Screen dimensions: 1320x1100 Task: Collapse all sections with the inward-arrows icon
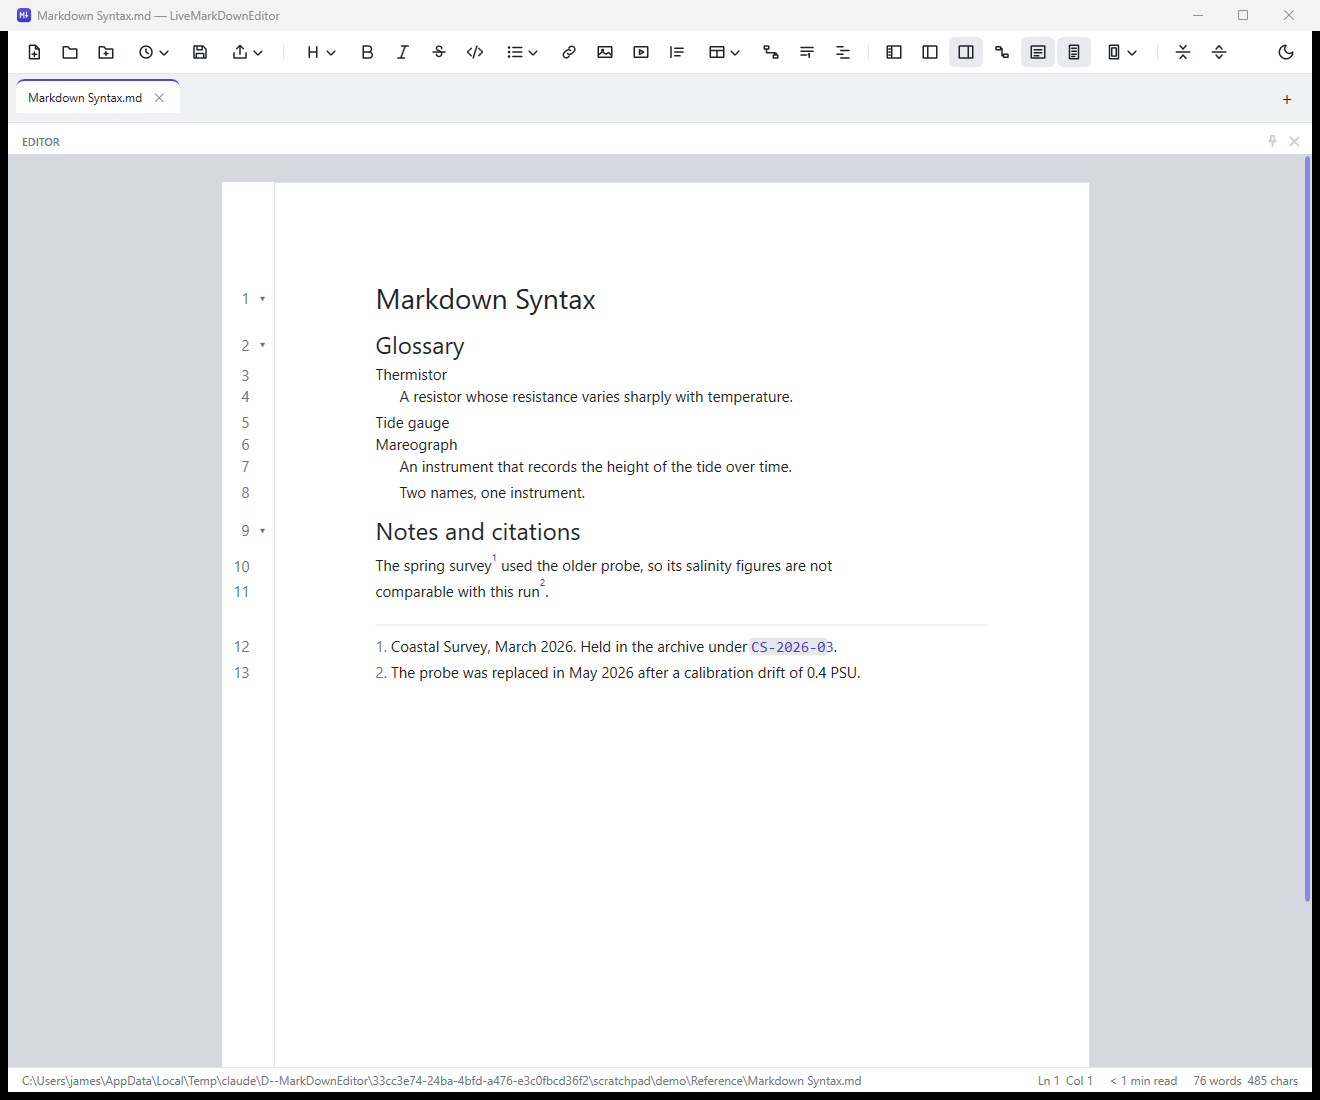click(x=1183, y=52)
